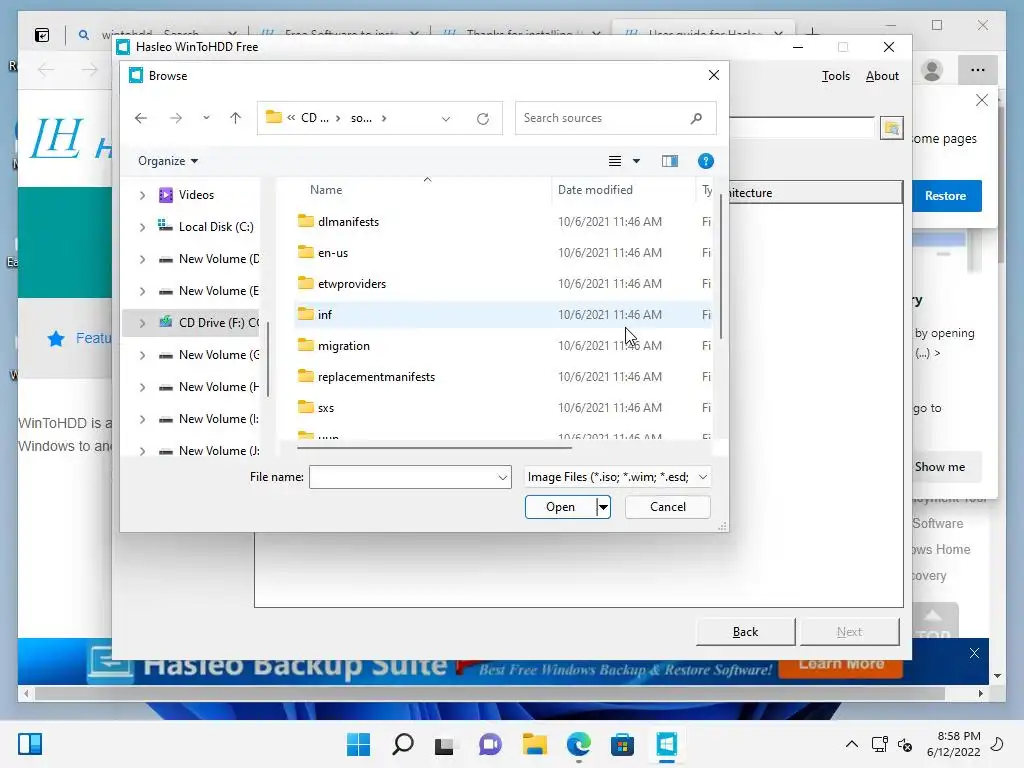Open Edge settings and more menu
Viewport: 1024px width, 768px height.
[x=978, y=70]
